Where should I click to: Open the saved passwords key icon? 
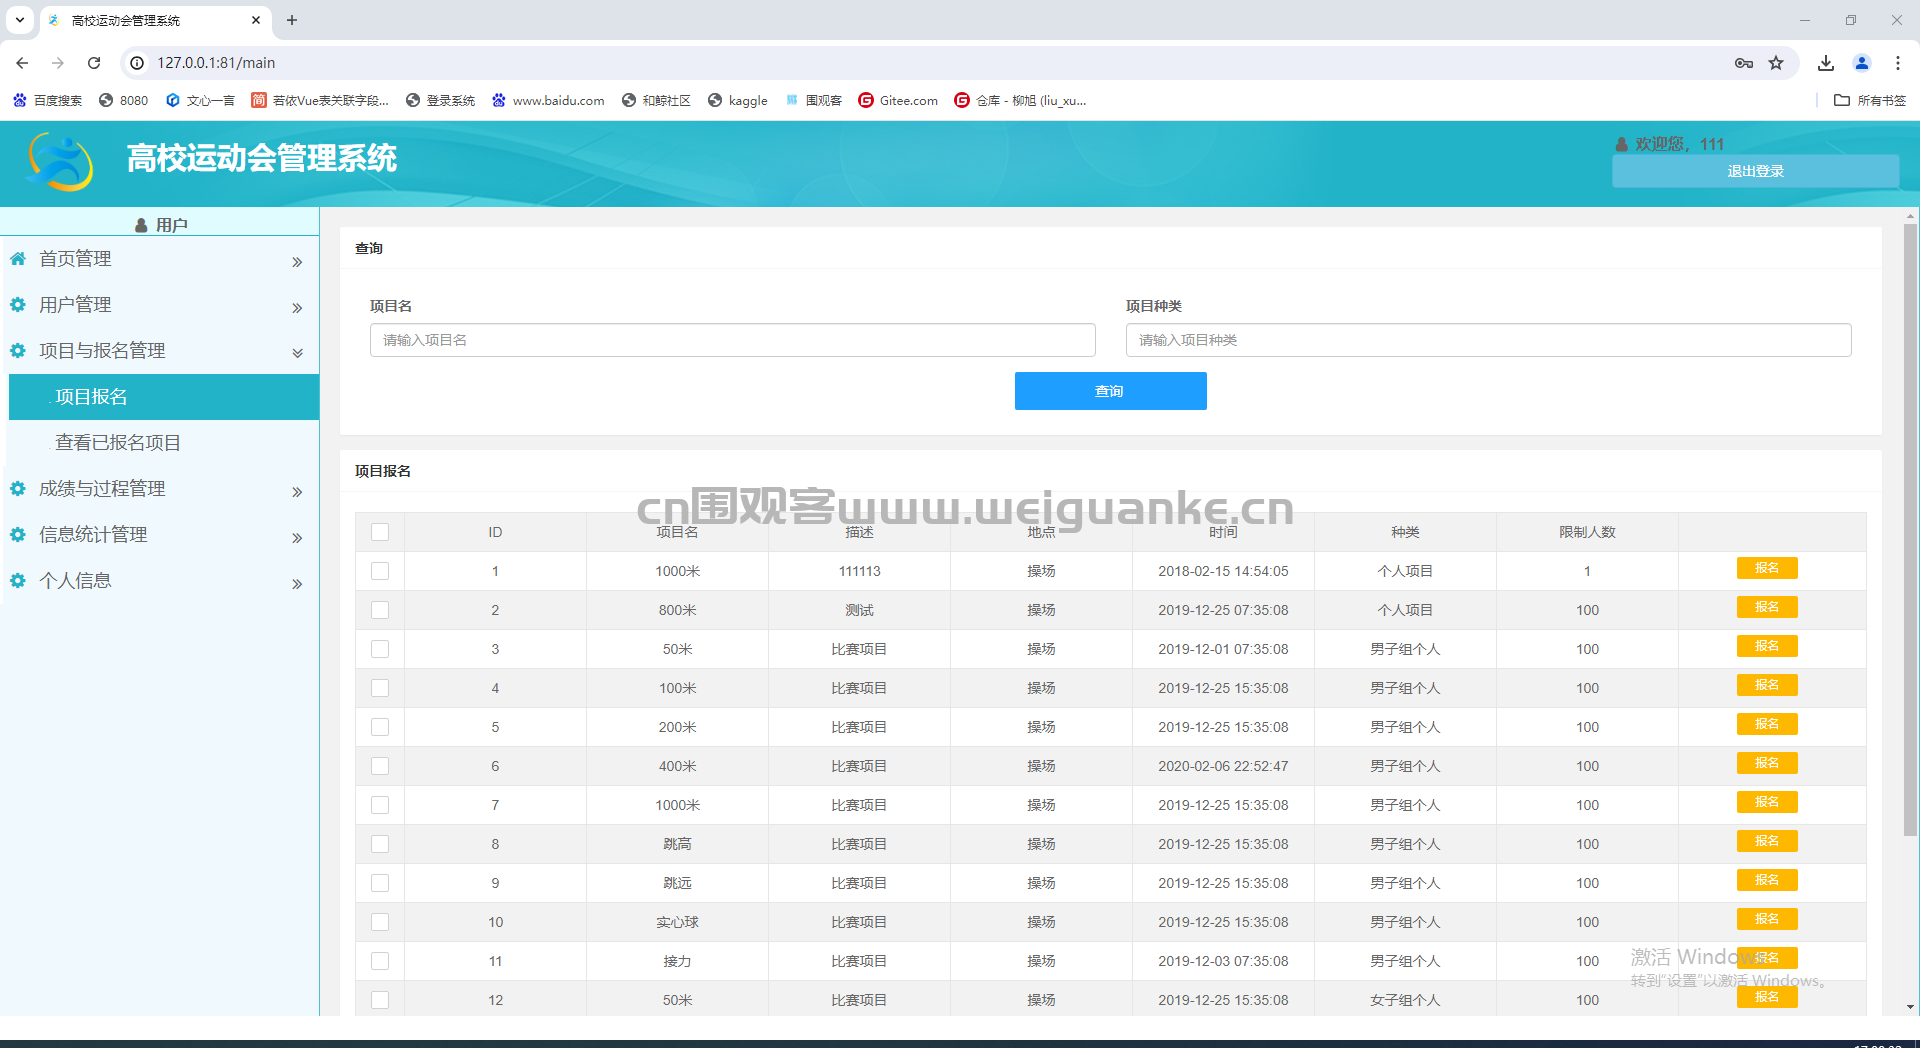coord(1744,62)
